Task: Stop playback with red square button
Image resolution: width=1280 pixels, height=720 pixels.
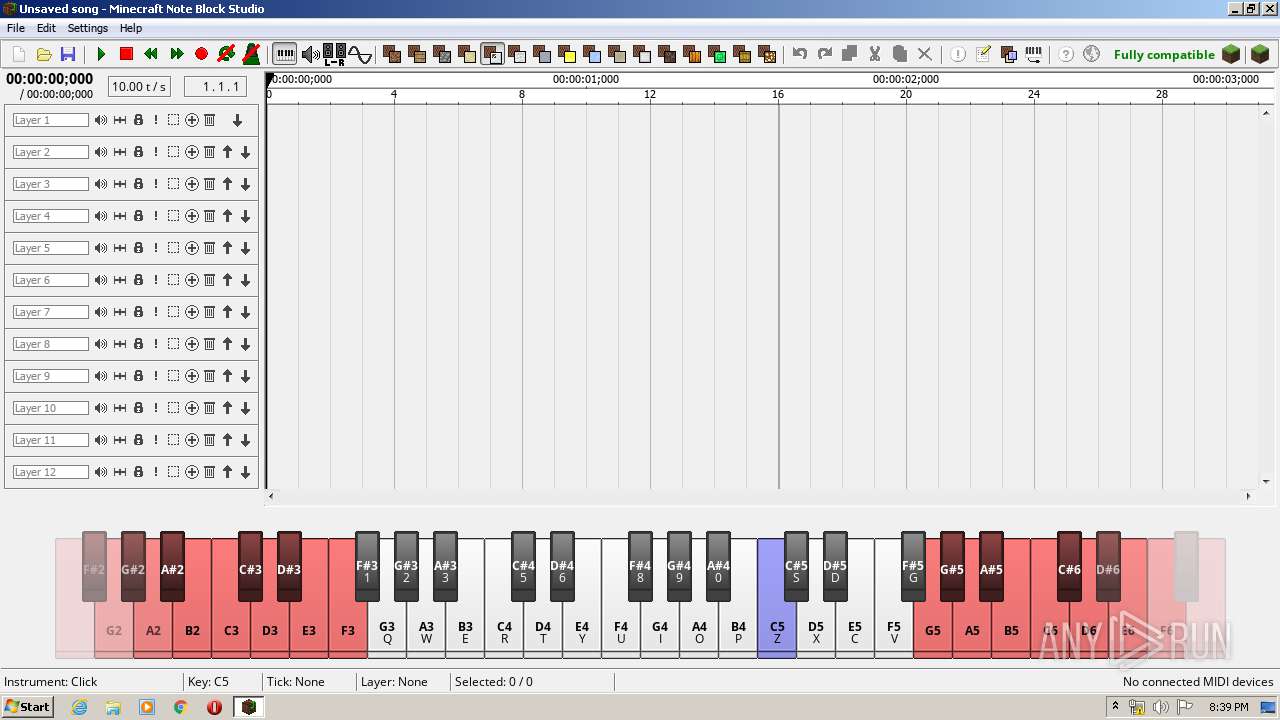Action: (126, 54)
